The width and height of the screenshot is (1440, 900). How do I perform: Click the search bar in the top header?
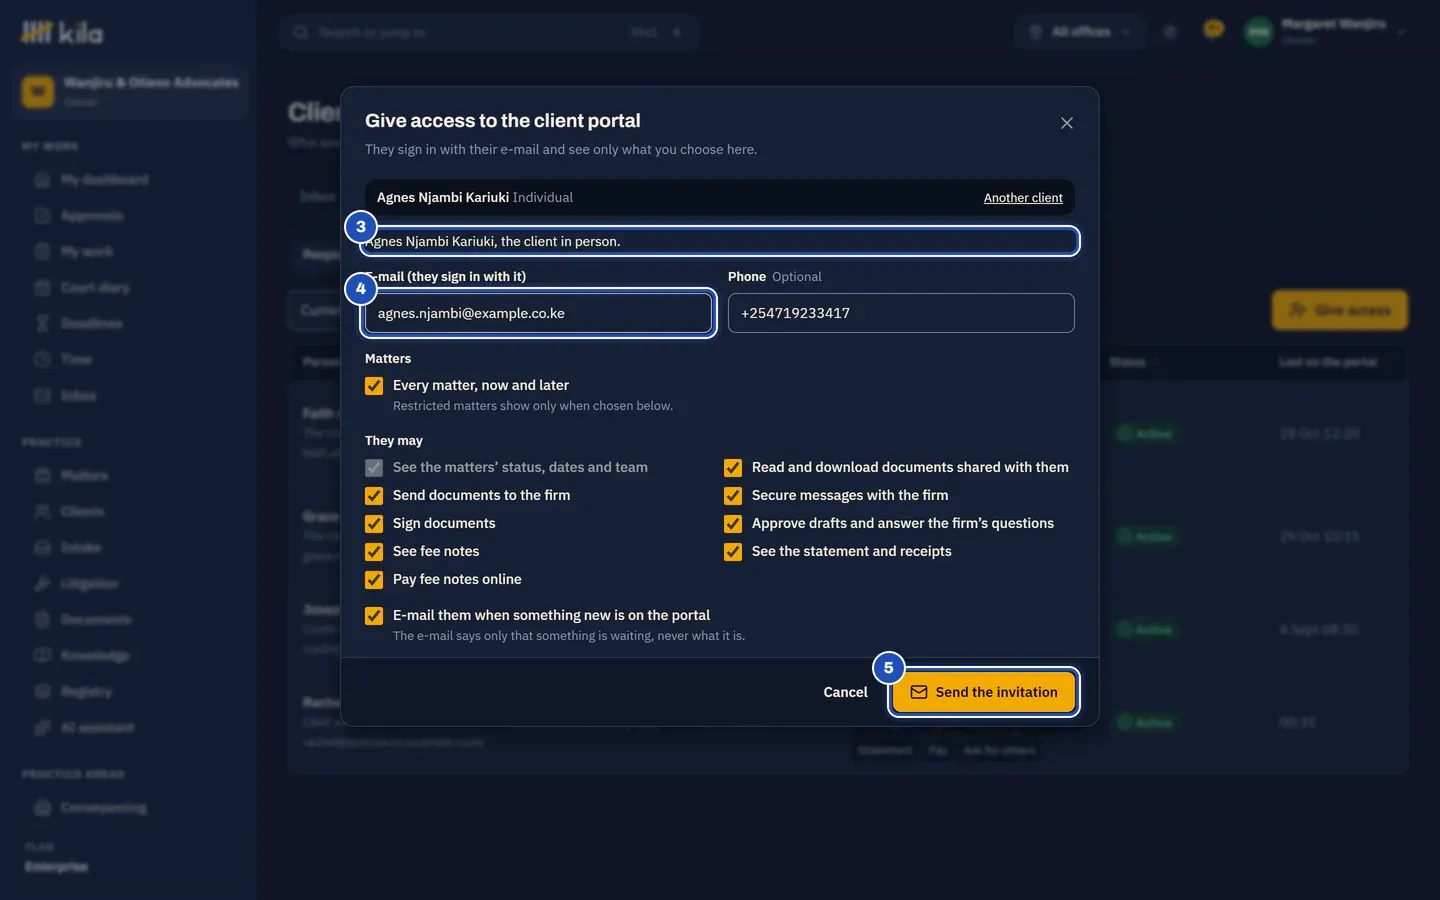(x=490, y=32)
